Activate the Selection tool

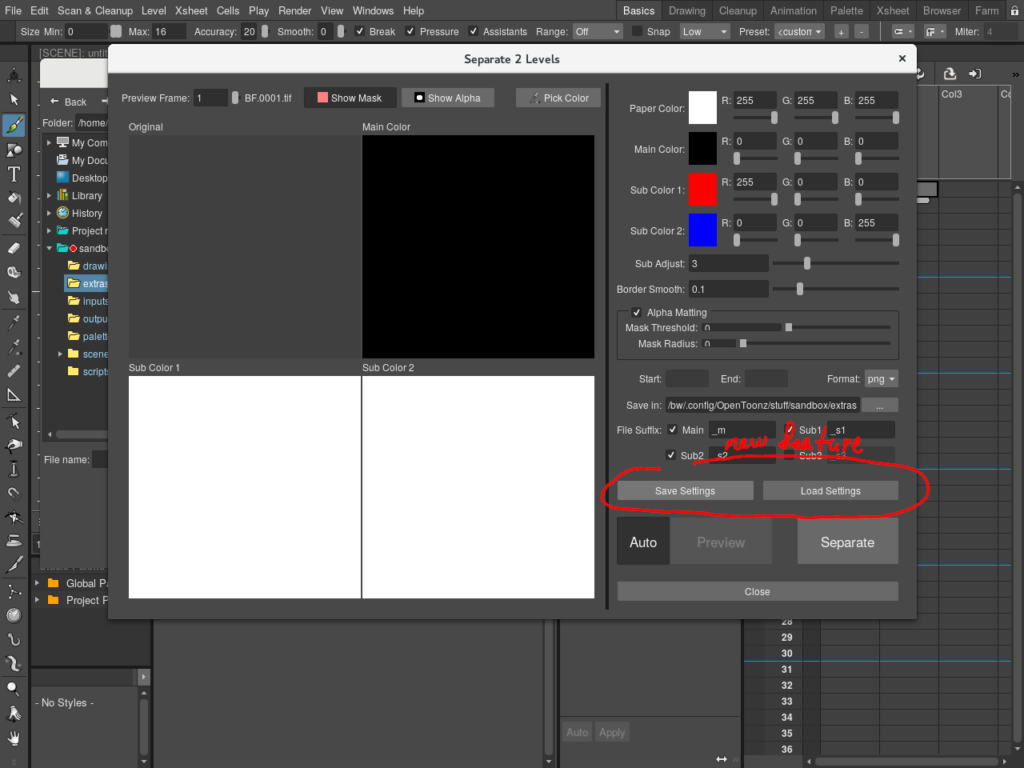pos(14,100)
